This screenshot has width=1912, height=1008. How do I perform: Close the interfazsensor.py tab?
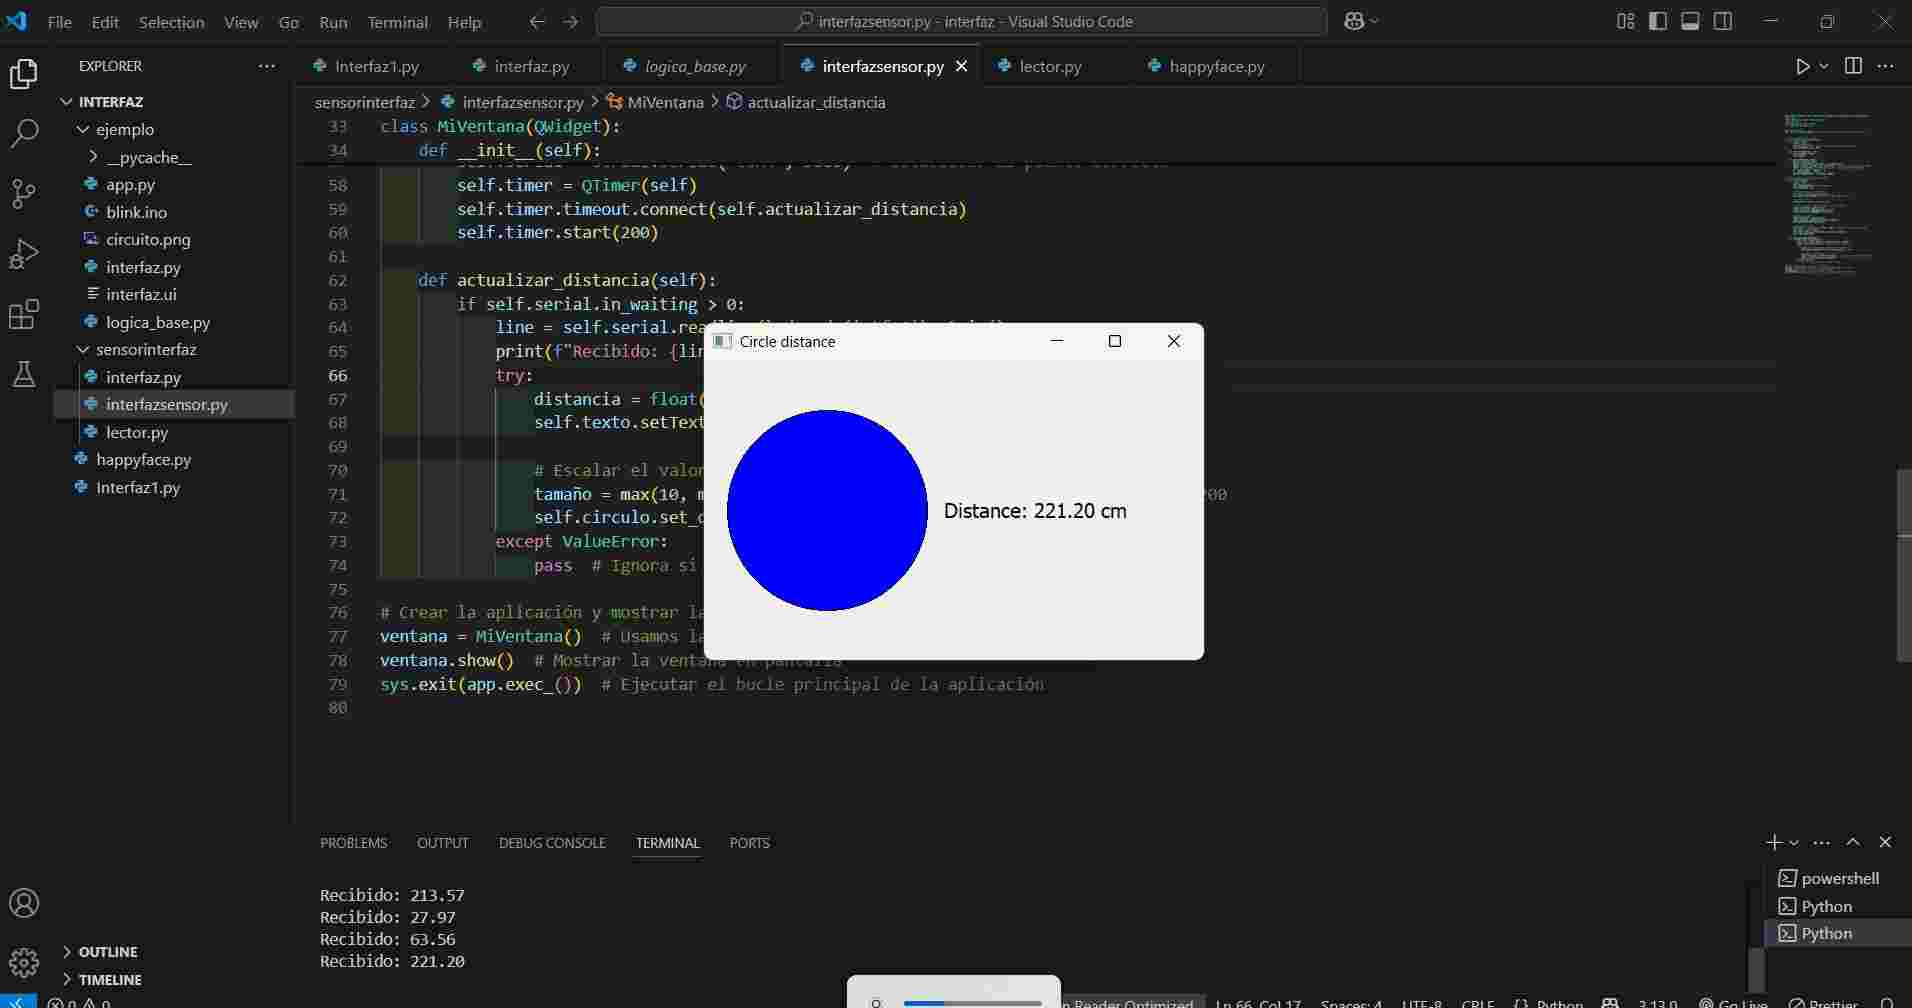click(962, 66)
